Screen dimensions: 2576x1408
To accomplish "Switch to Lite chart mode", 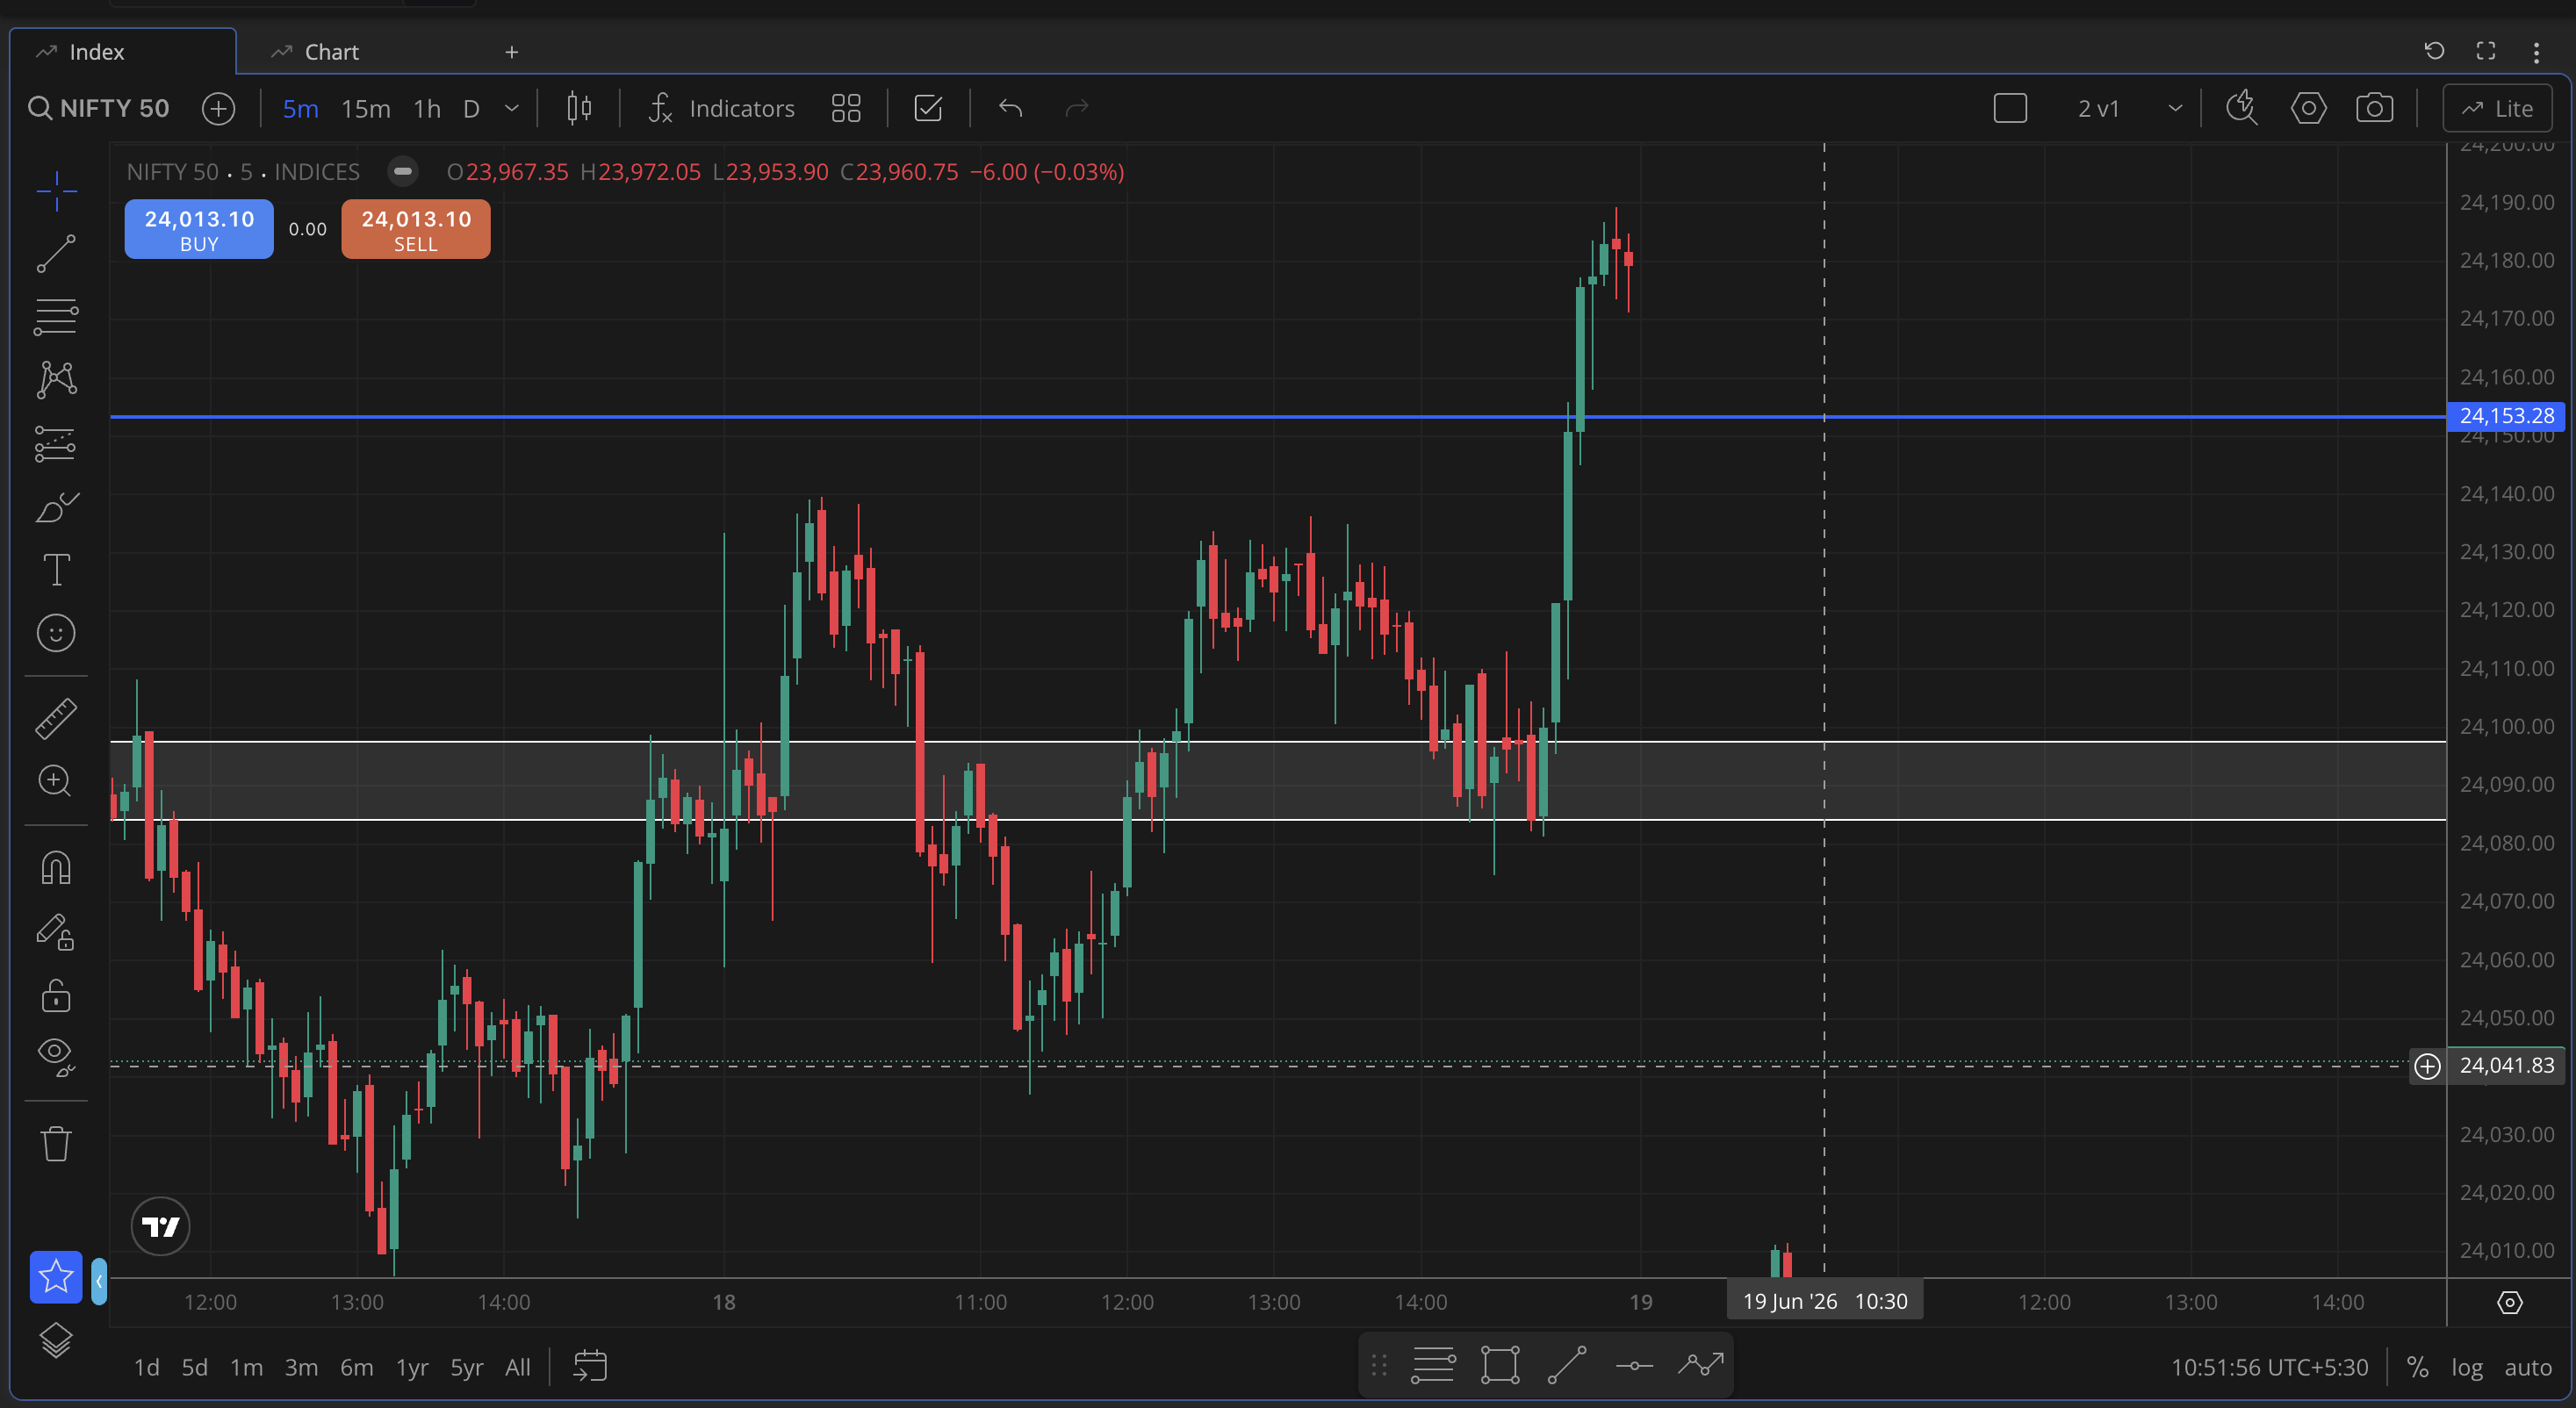I will pyautogui.click(x=2497, y=108).
